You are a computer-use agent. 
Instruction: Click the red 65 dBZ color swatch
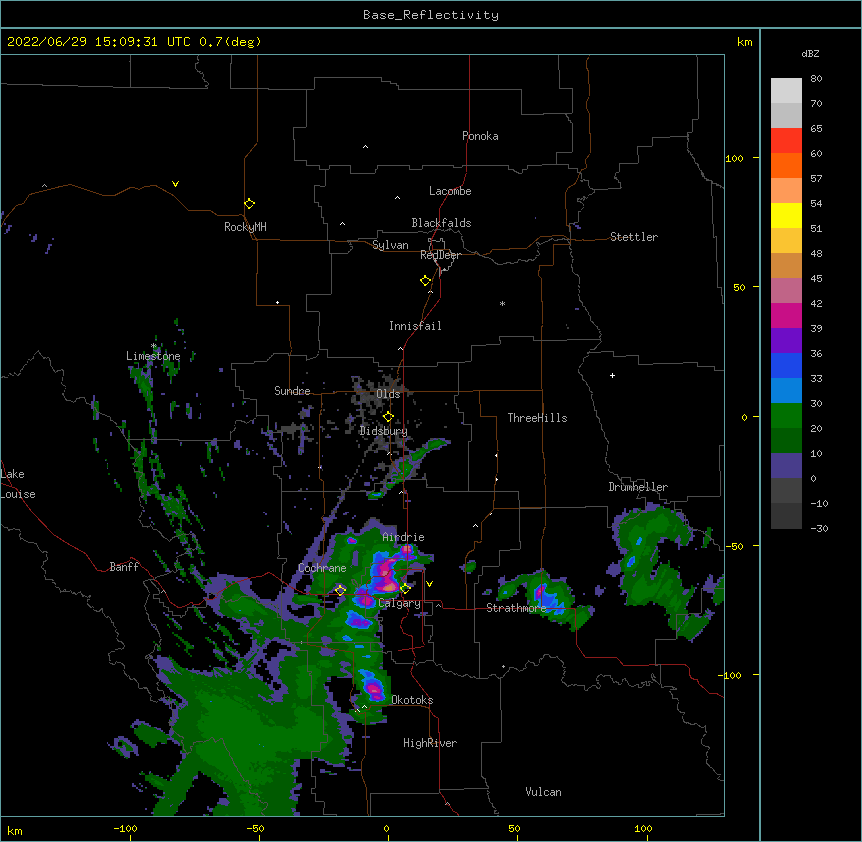(786, 140)
